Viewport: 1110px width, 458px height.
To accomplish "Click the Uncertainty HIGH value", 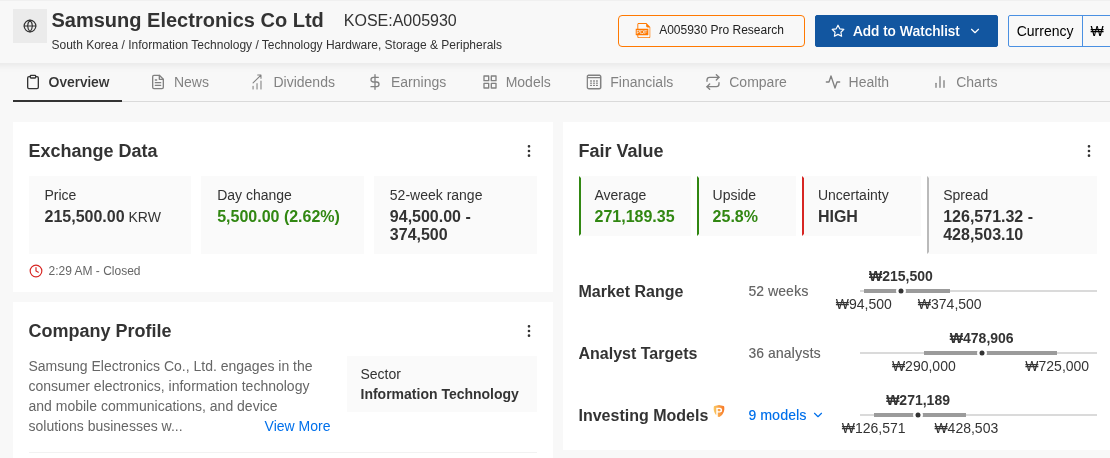I will pos(837,217).
